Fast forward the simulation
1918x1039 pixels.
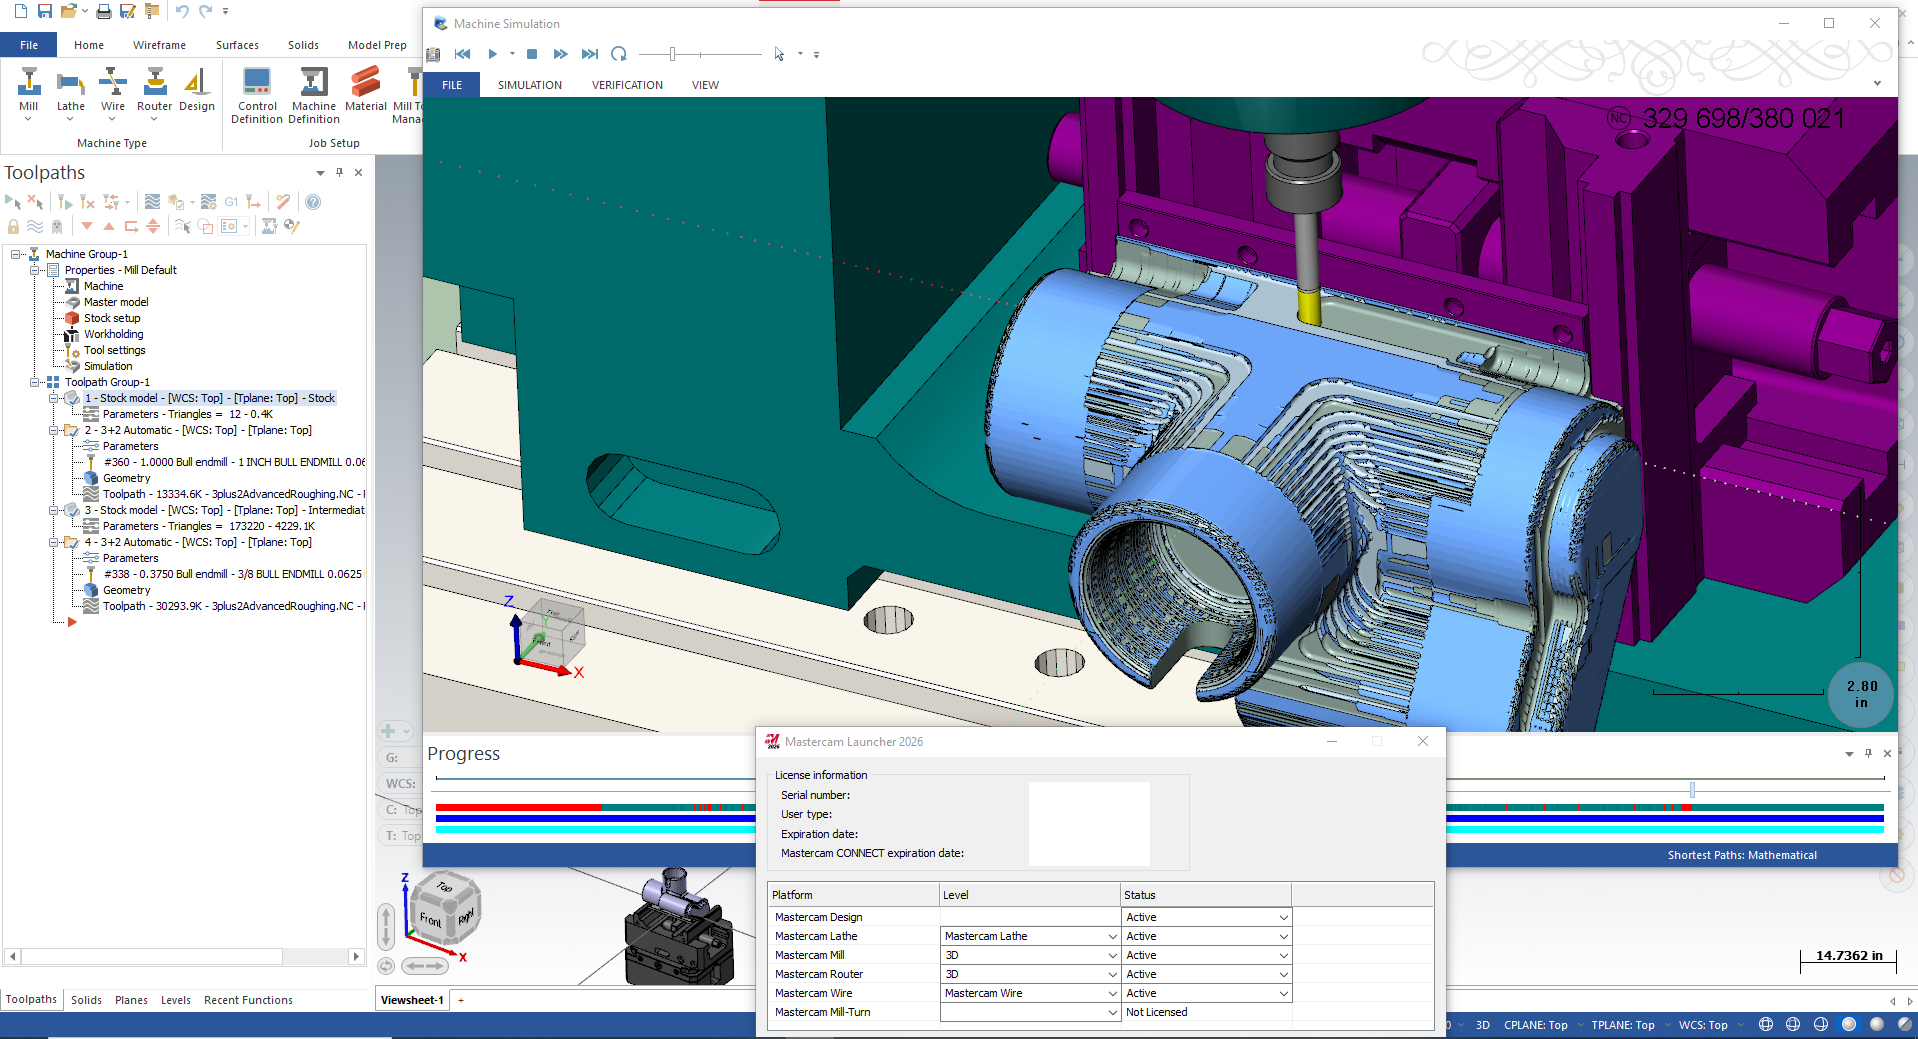coord(560,54)
